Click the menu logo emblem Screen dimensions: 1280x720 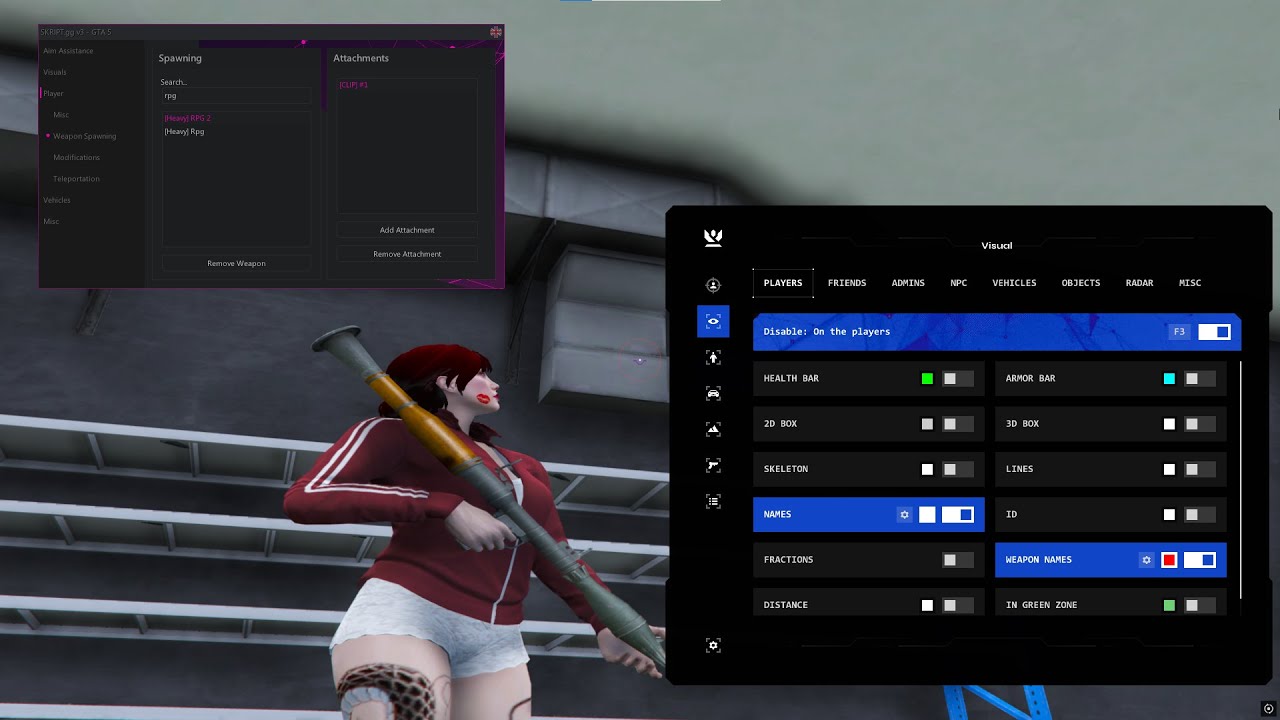pos(713,237)
